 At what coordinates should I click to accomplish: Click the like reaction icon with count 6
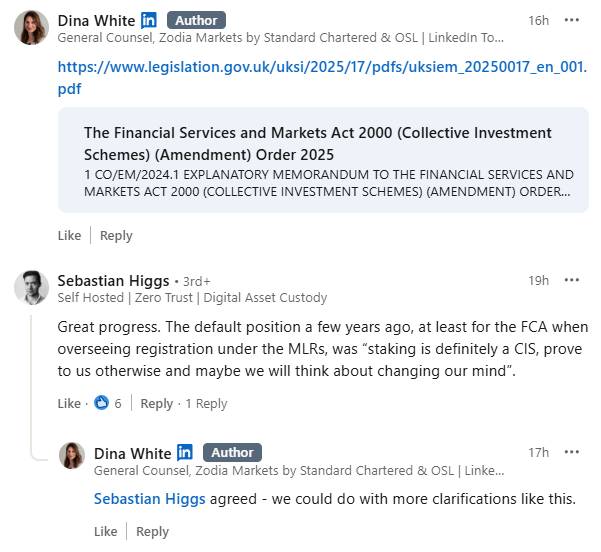pos(102,403)
